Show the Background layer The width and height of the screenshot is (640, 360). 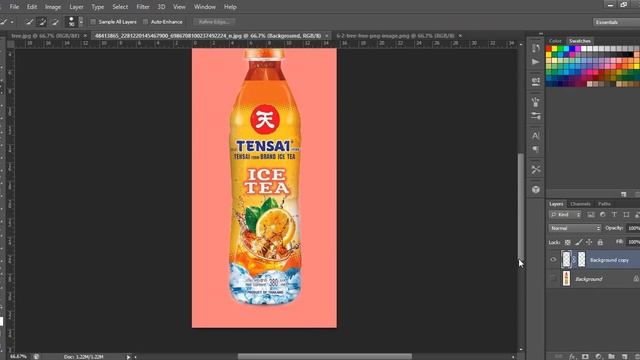[553, 279]
